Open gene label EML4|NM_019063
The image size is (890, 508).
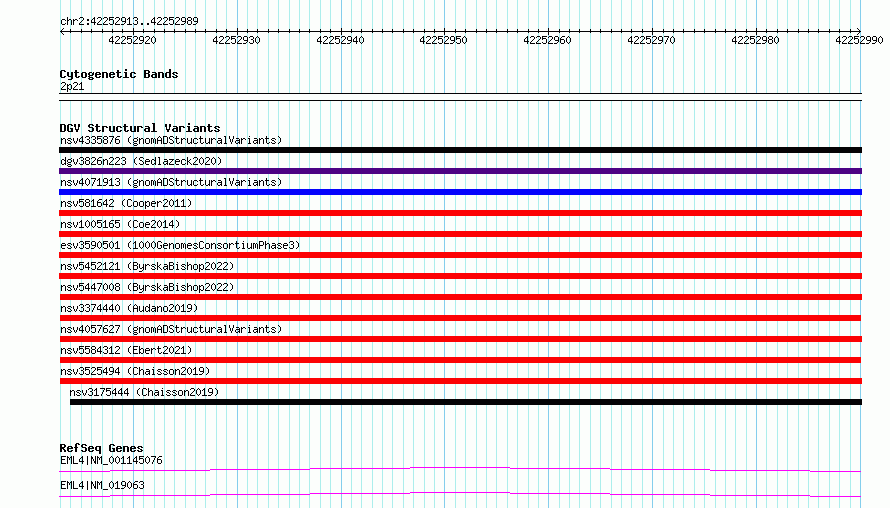(102, 485)
